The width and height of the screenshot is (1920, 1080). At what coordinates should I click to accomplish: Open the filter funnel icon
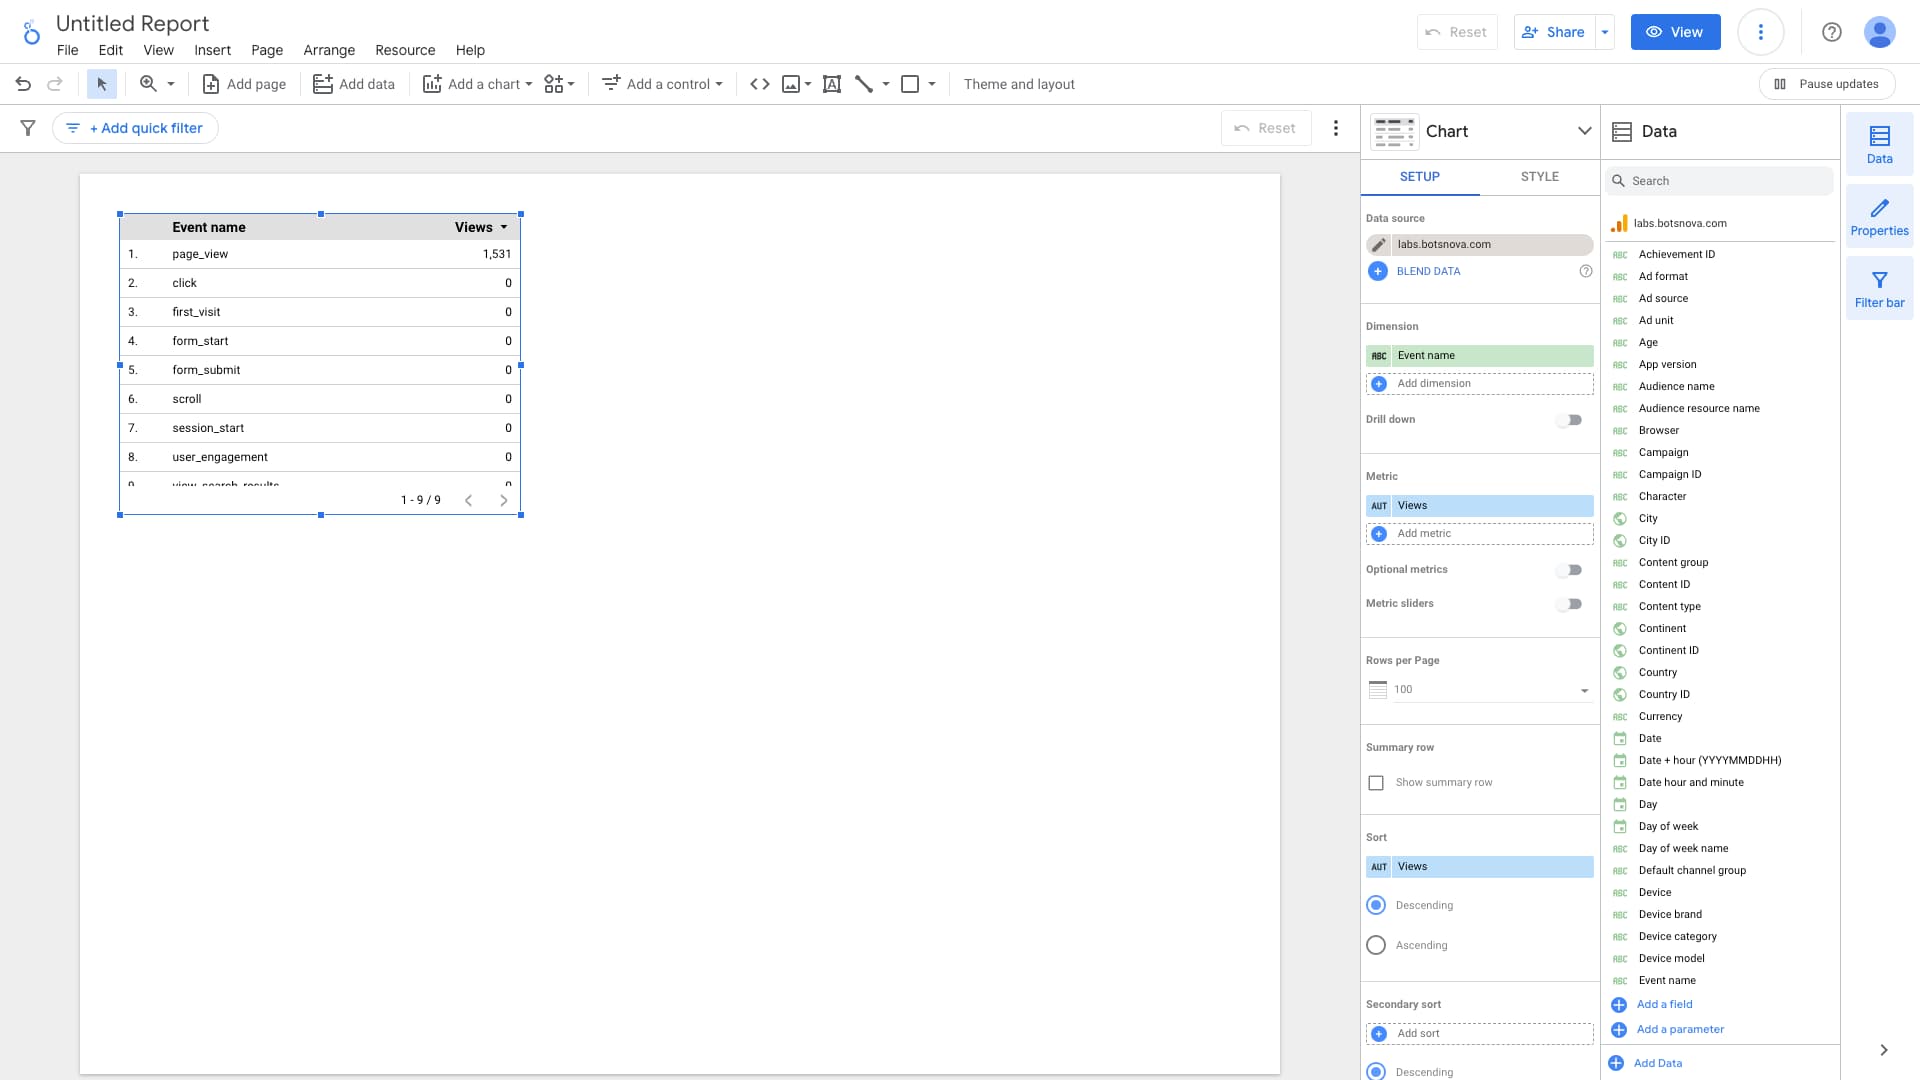click(x=28, y=128)
